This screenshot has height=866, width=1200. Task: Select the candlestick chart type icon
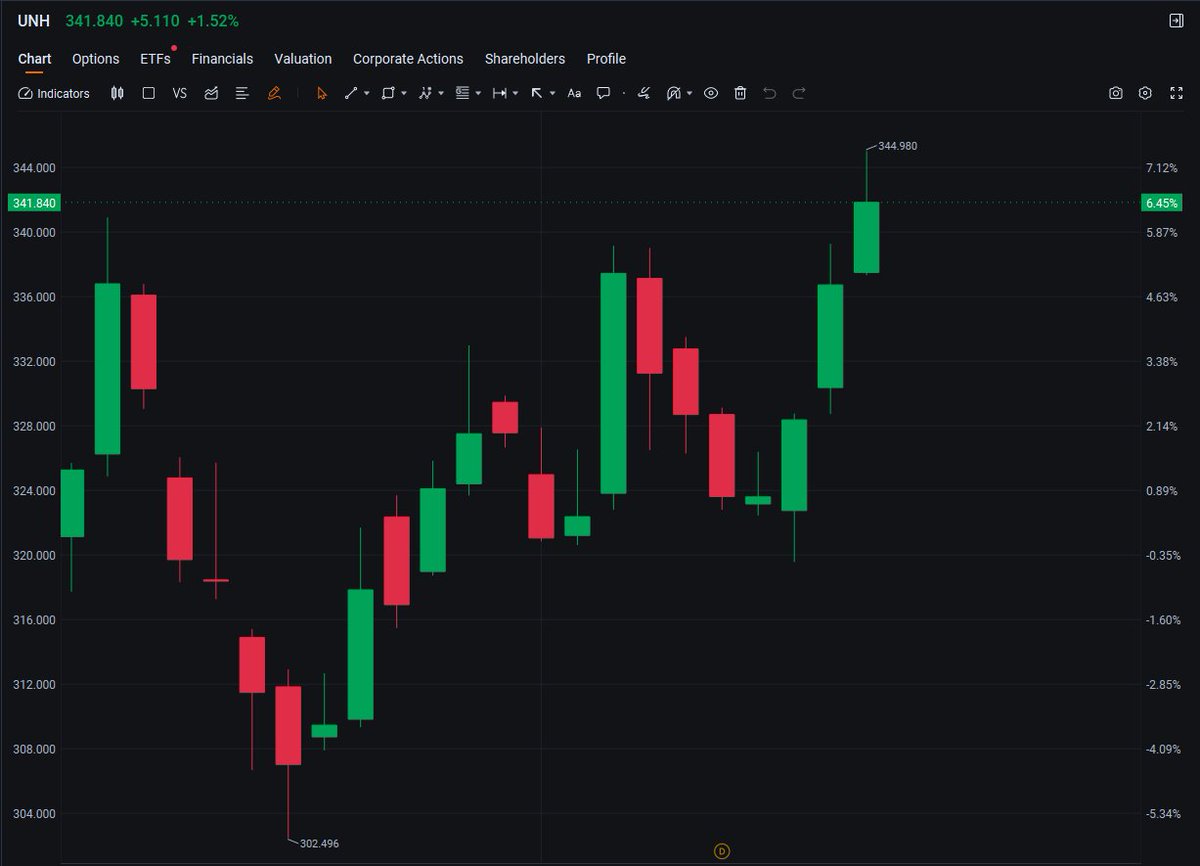tap(117, 93)
